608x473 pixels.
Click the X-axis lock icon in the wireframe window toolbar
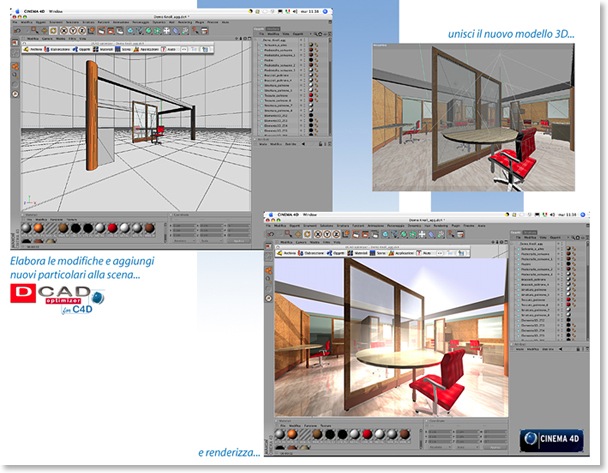[x=64, y=31]
